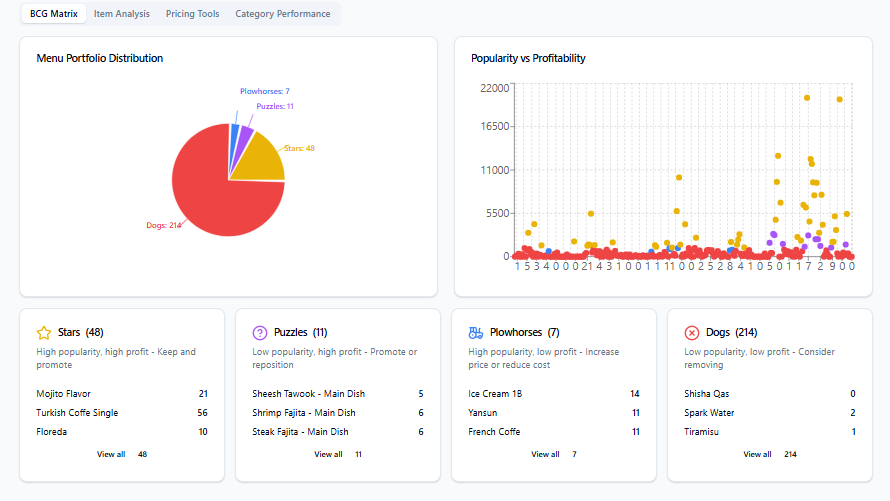Select the Shisha Qas row

click(770, 394)
